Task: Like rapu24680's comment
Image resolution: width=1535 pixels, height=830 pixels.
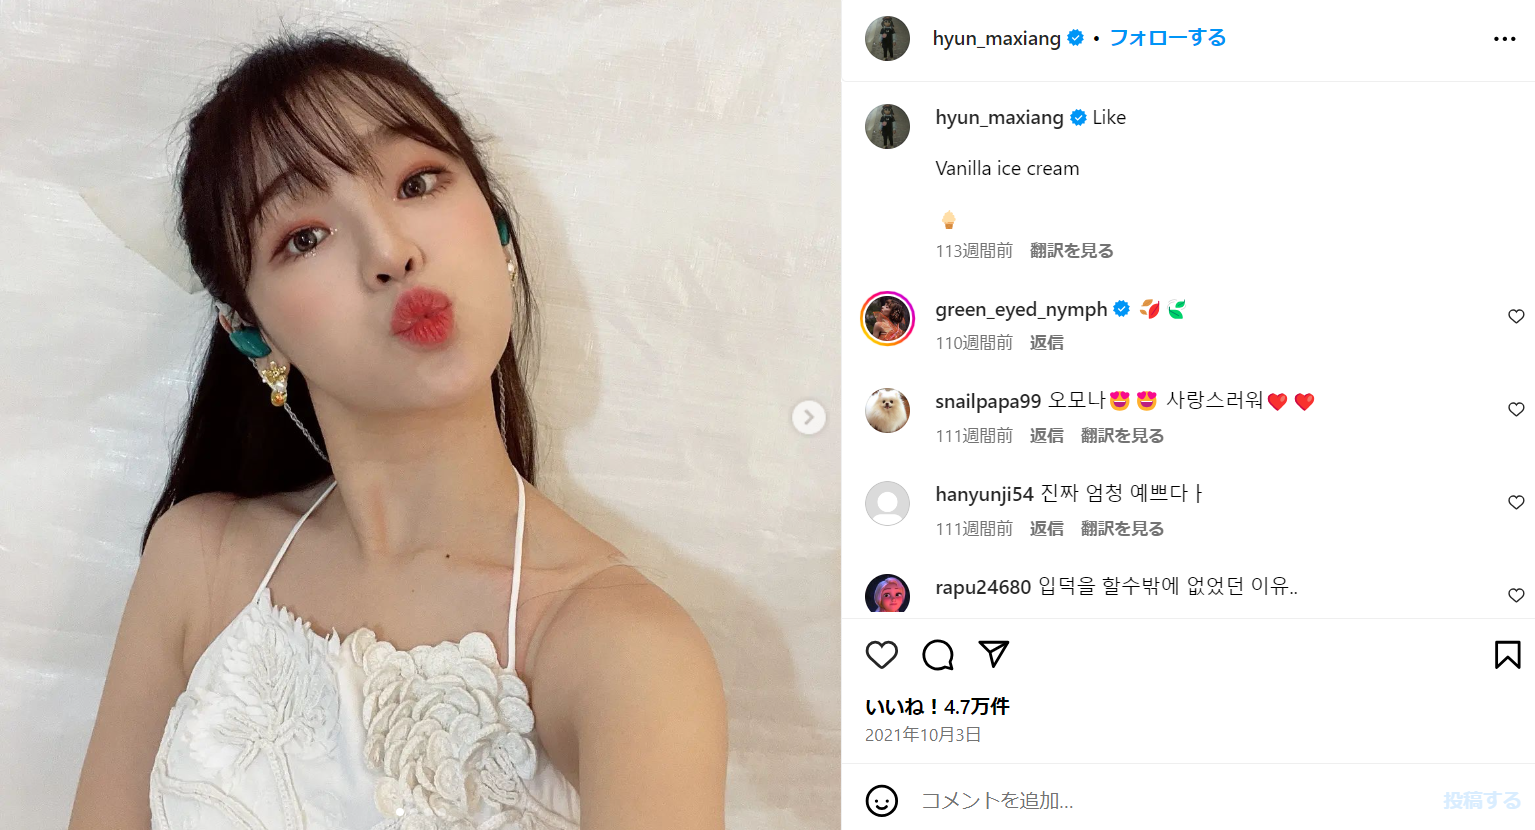Action: (1516, 595)
